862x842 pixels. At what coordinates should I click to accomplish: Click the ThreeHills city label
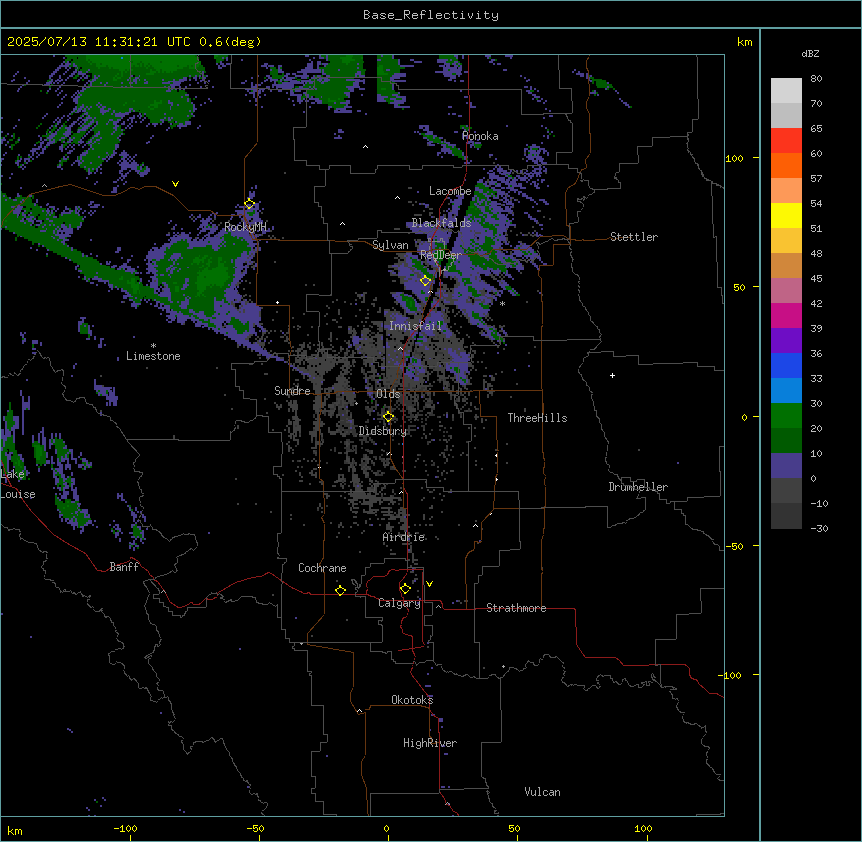point(537,418)
